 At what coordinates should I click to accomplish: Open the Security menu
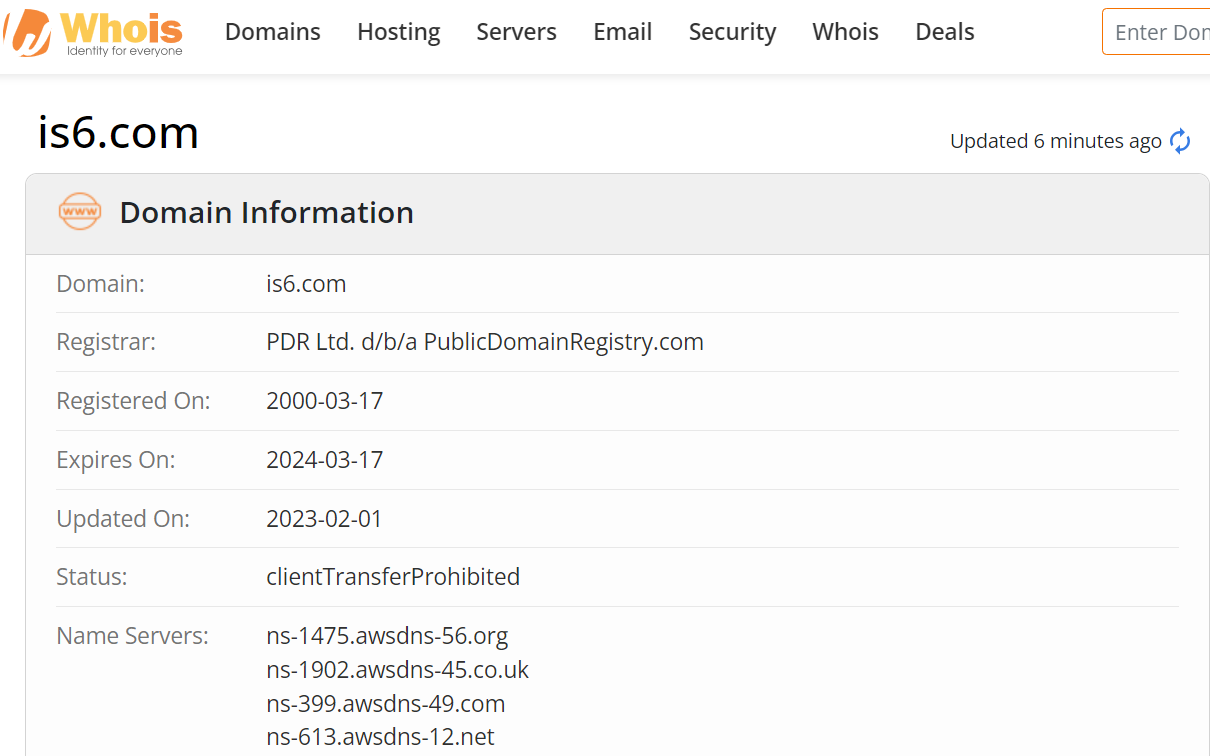[733, 32]
